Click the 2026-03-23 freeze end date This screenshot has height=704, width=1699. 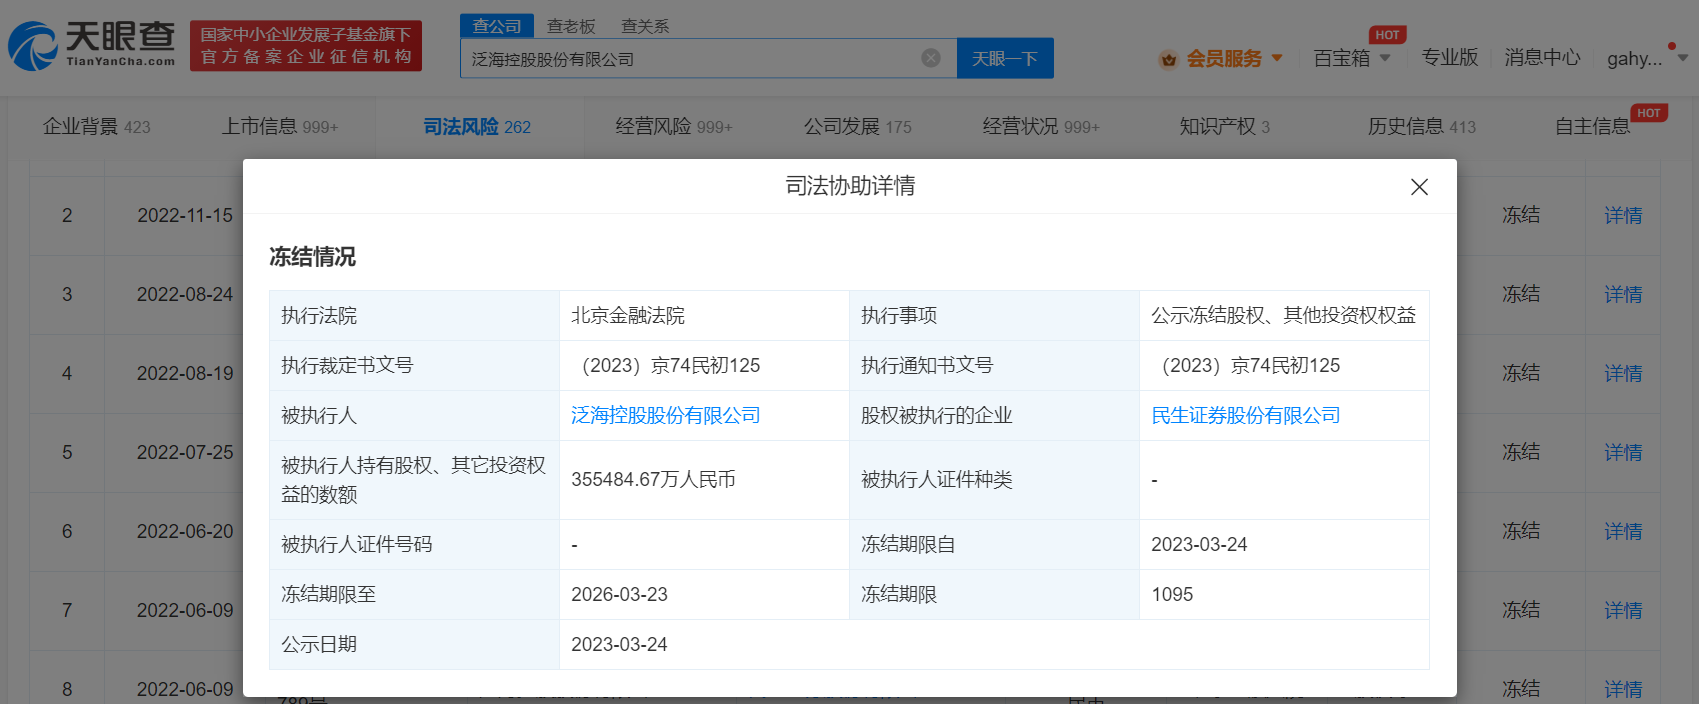(x=619, y=594)
